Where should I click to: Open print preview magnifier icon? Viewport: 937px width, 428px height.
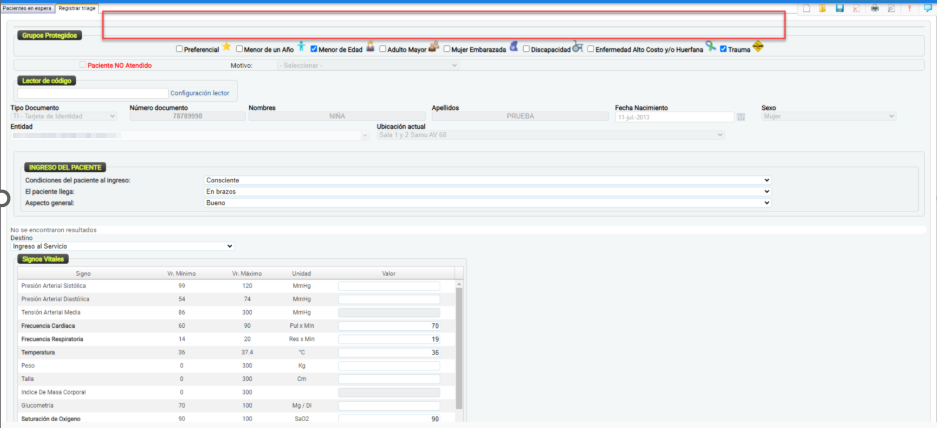(x=891, y=8)
